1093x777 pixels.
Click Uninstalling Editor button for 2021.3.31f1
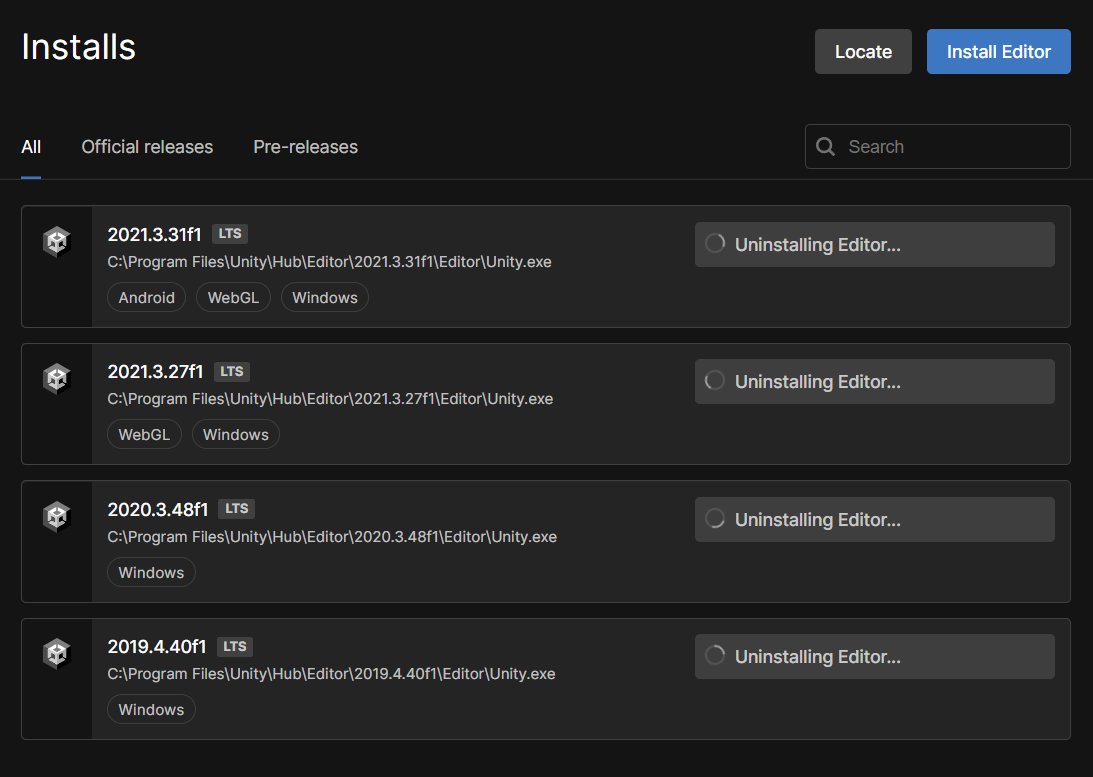pyautogui.click(x=874, y=245)
